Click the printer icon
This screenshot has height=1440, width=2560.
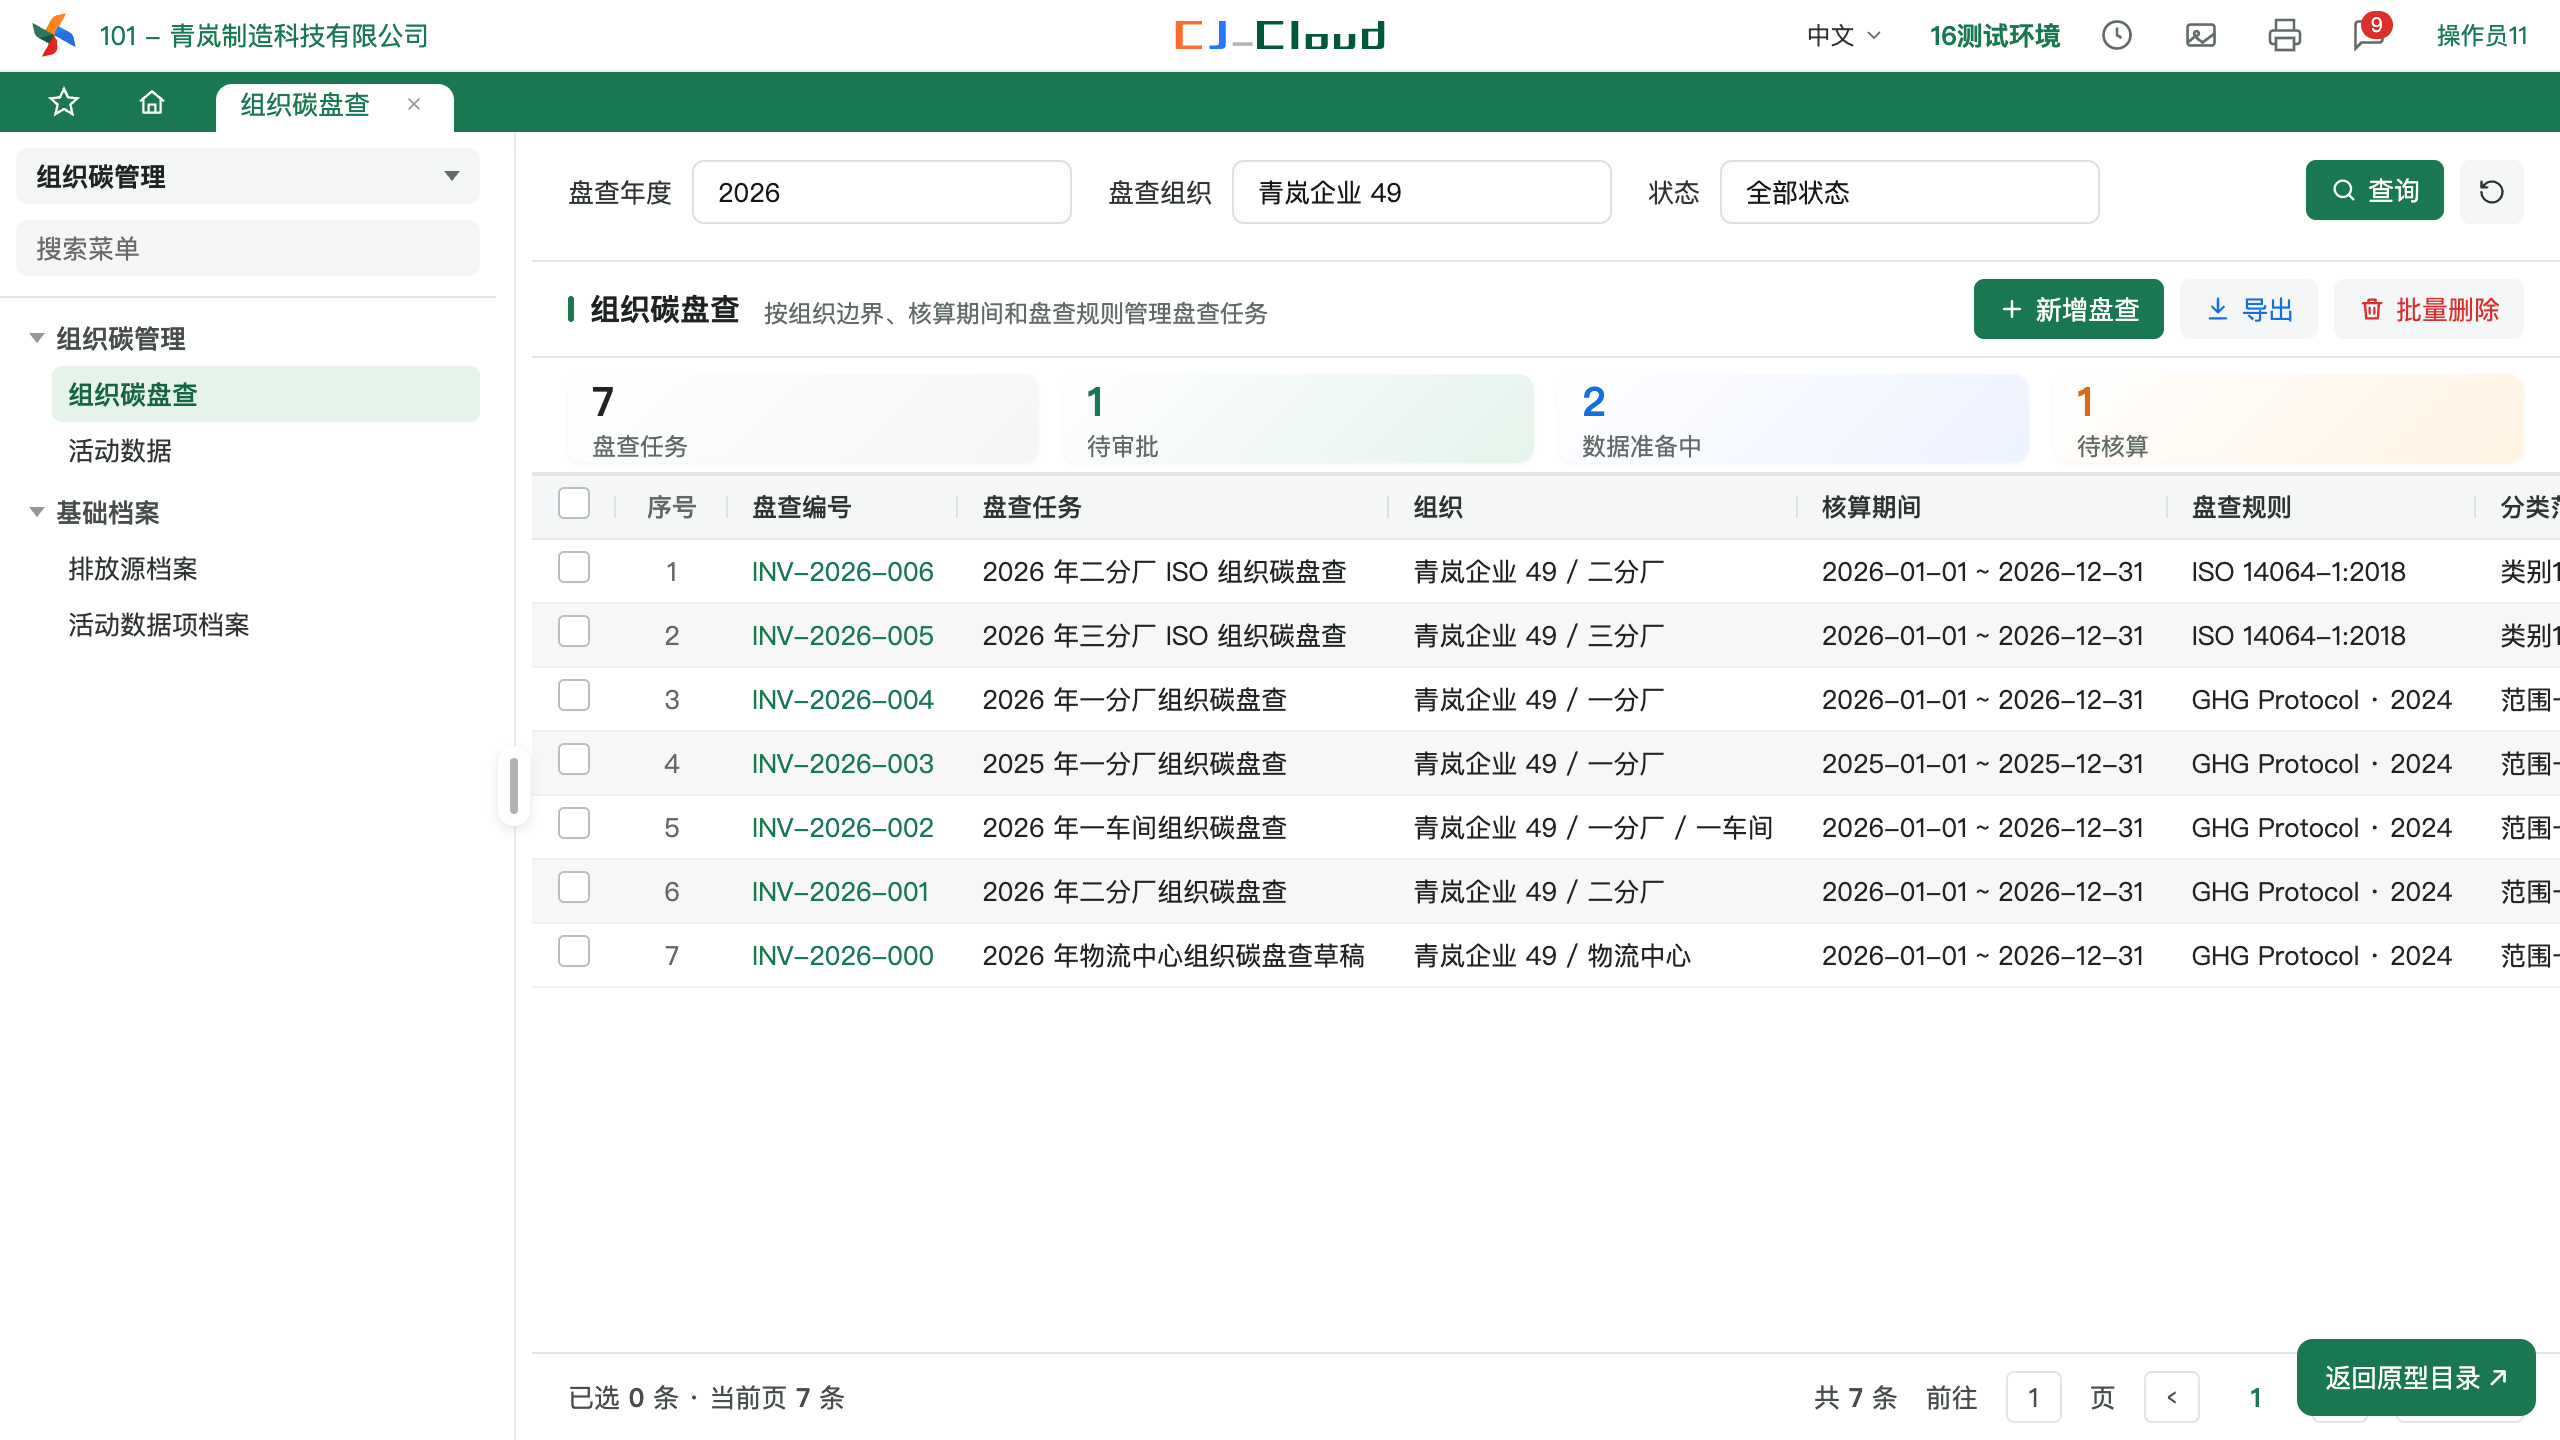click(2285, 36)
